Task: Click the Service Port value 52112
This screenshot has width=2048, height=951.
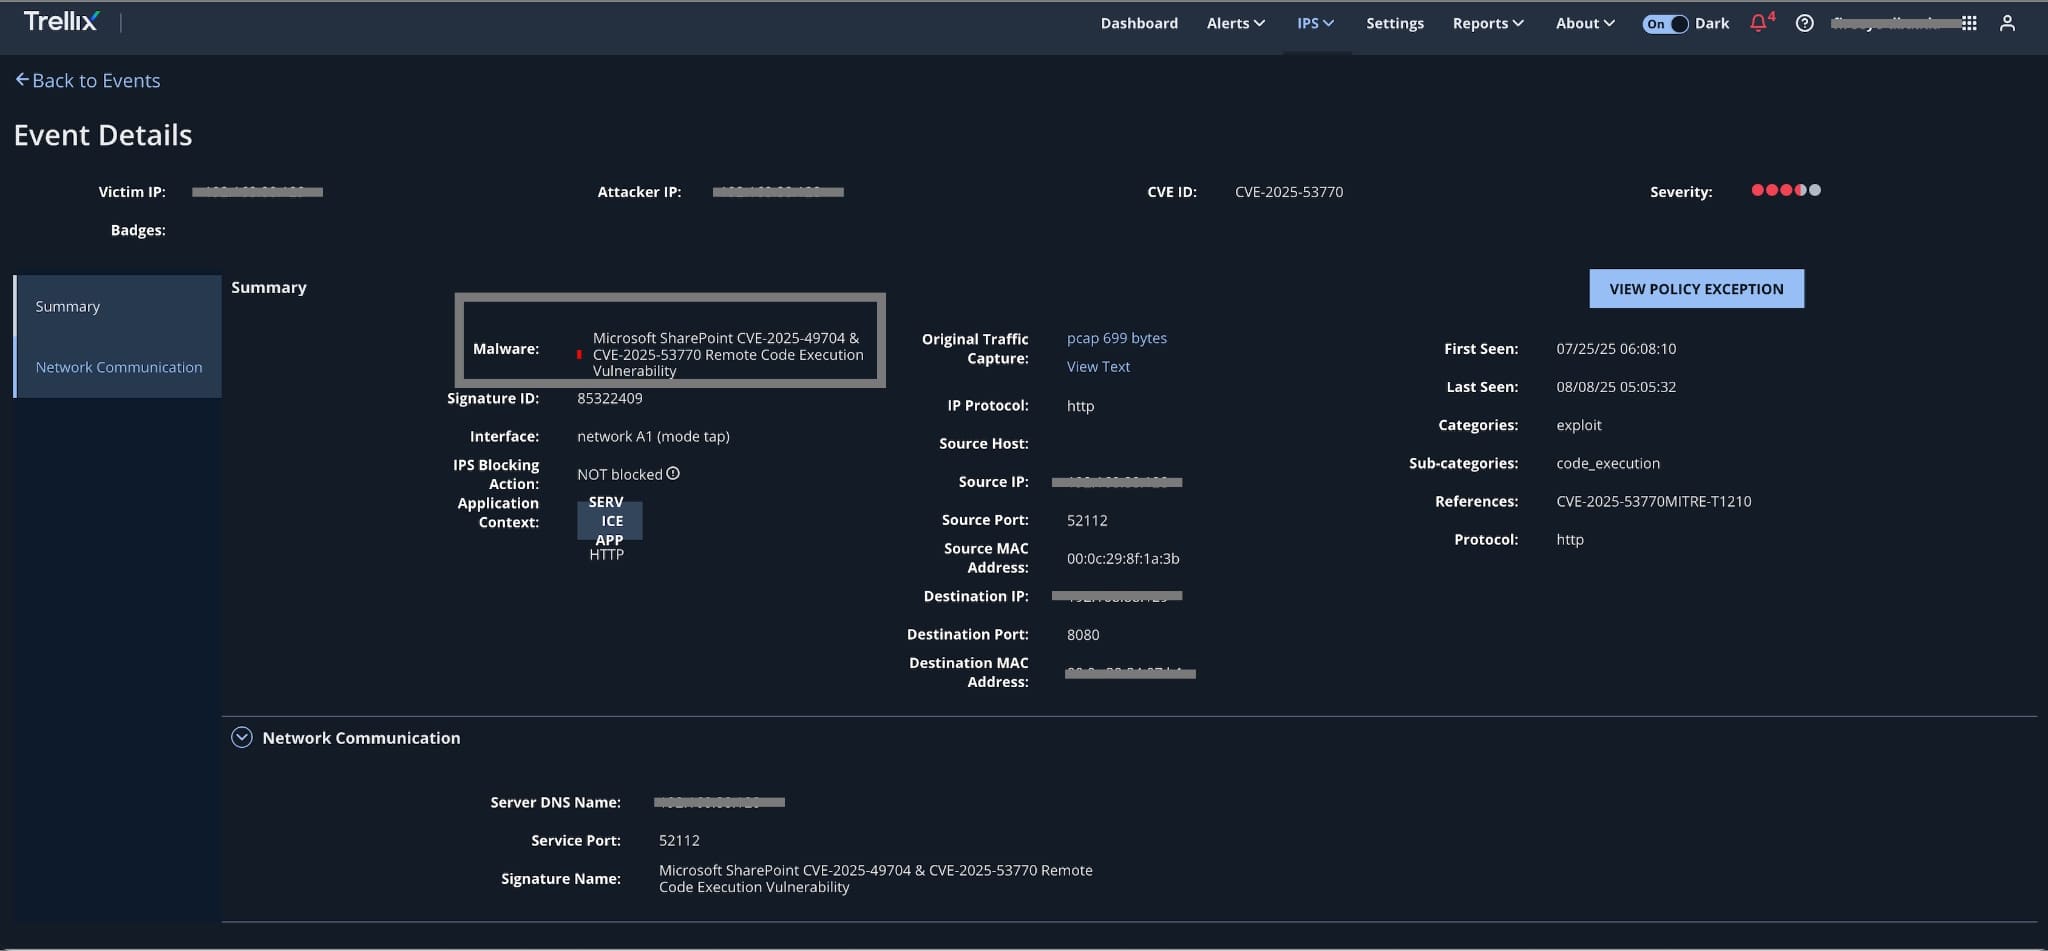Action: [x=679, y=840]
